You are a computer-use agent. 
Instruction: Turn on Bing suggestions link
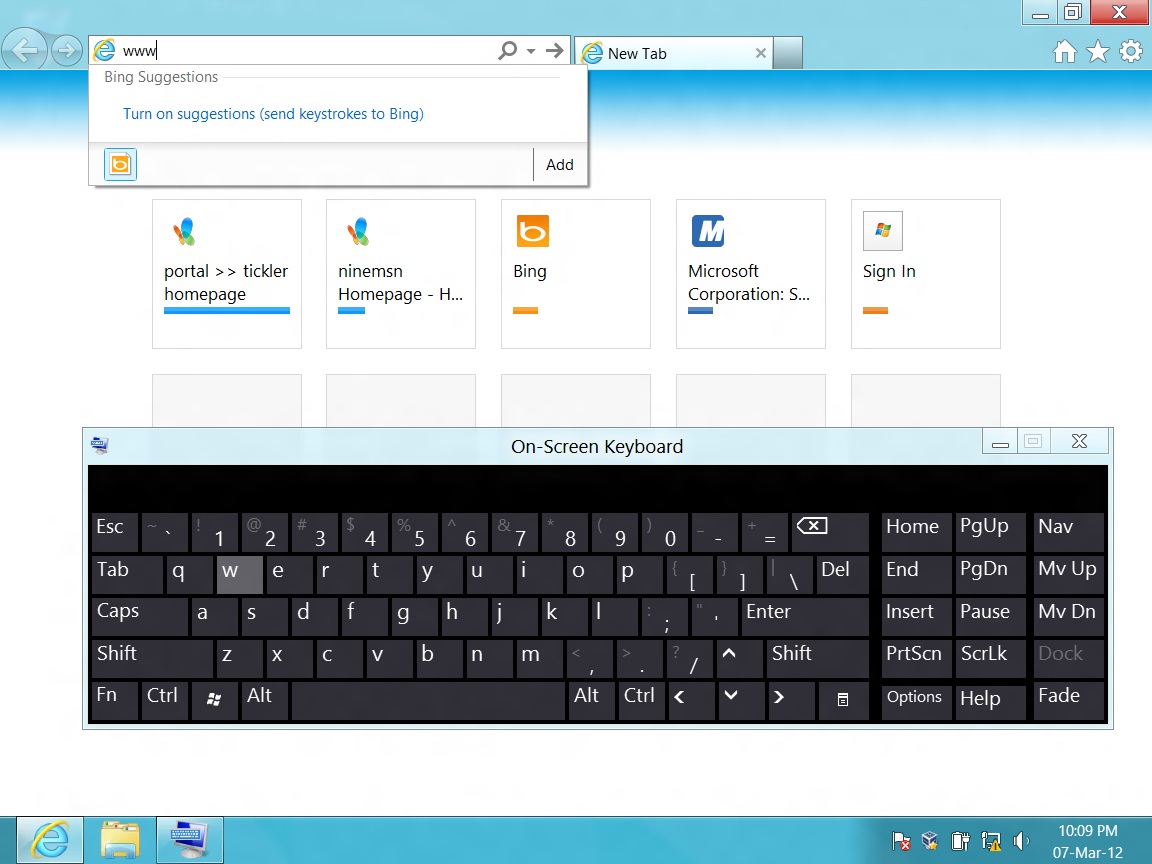[x=273, y=114]
